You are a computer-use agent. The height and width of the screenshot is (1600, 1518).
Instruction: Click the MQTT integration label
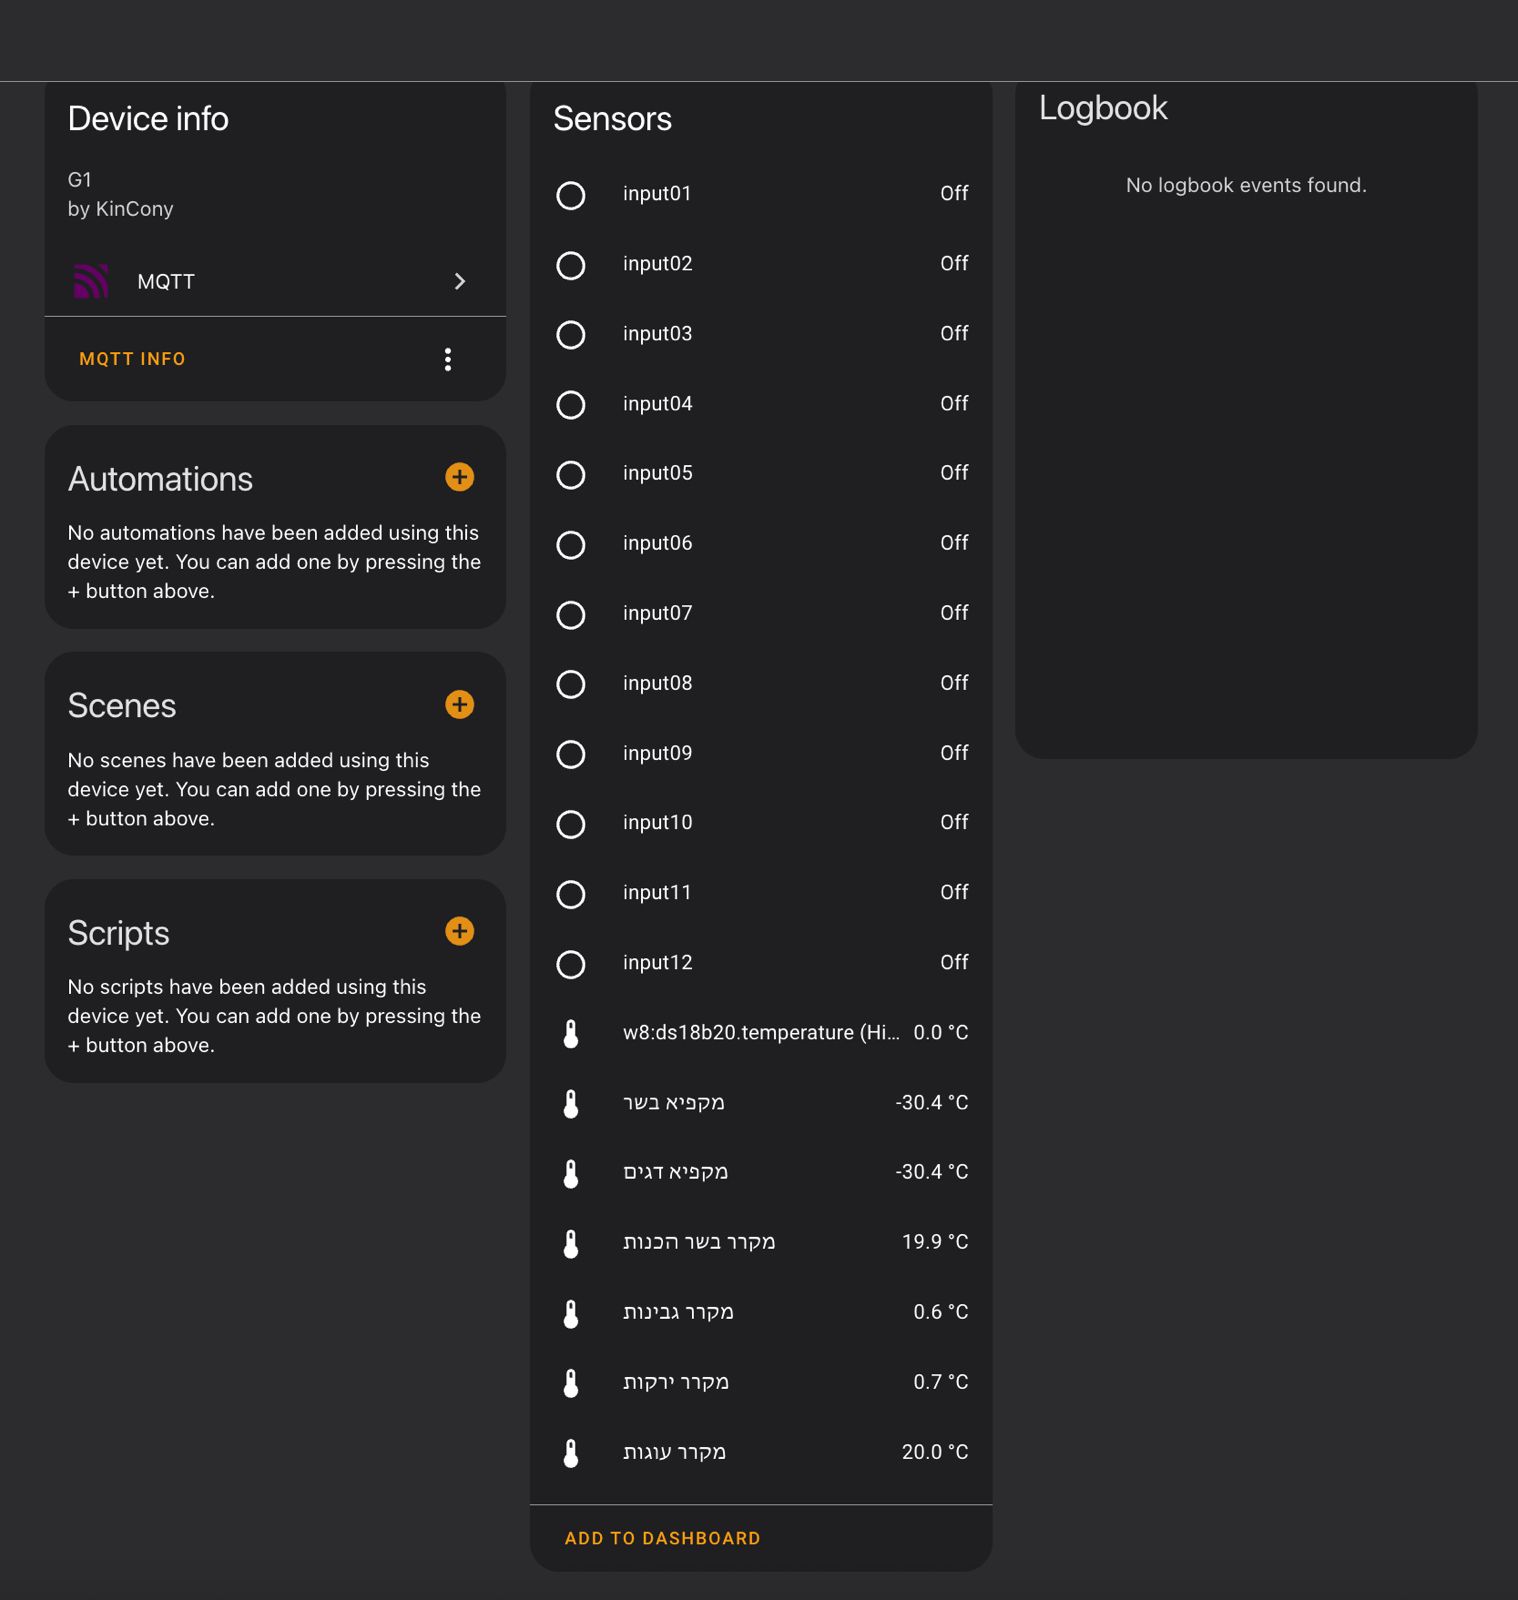tap(166, 282)
